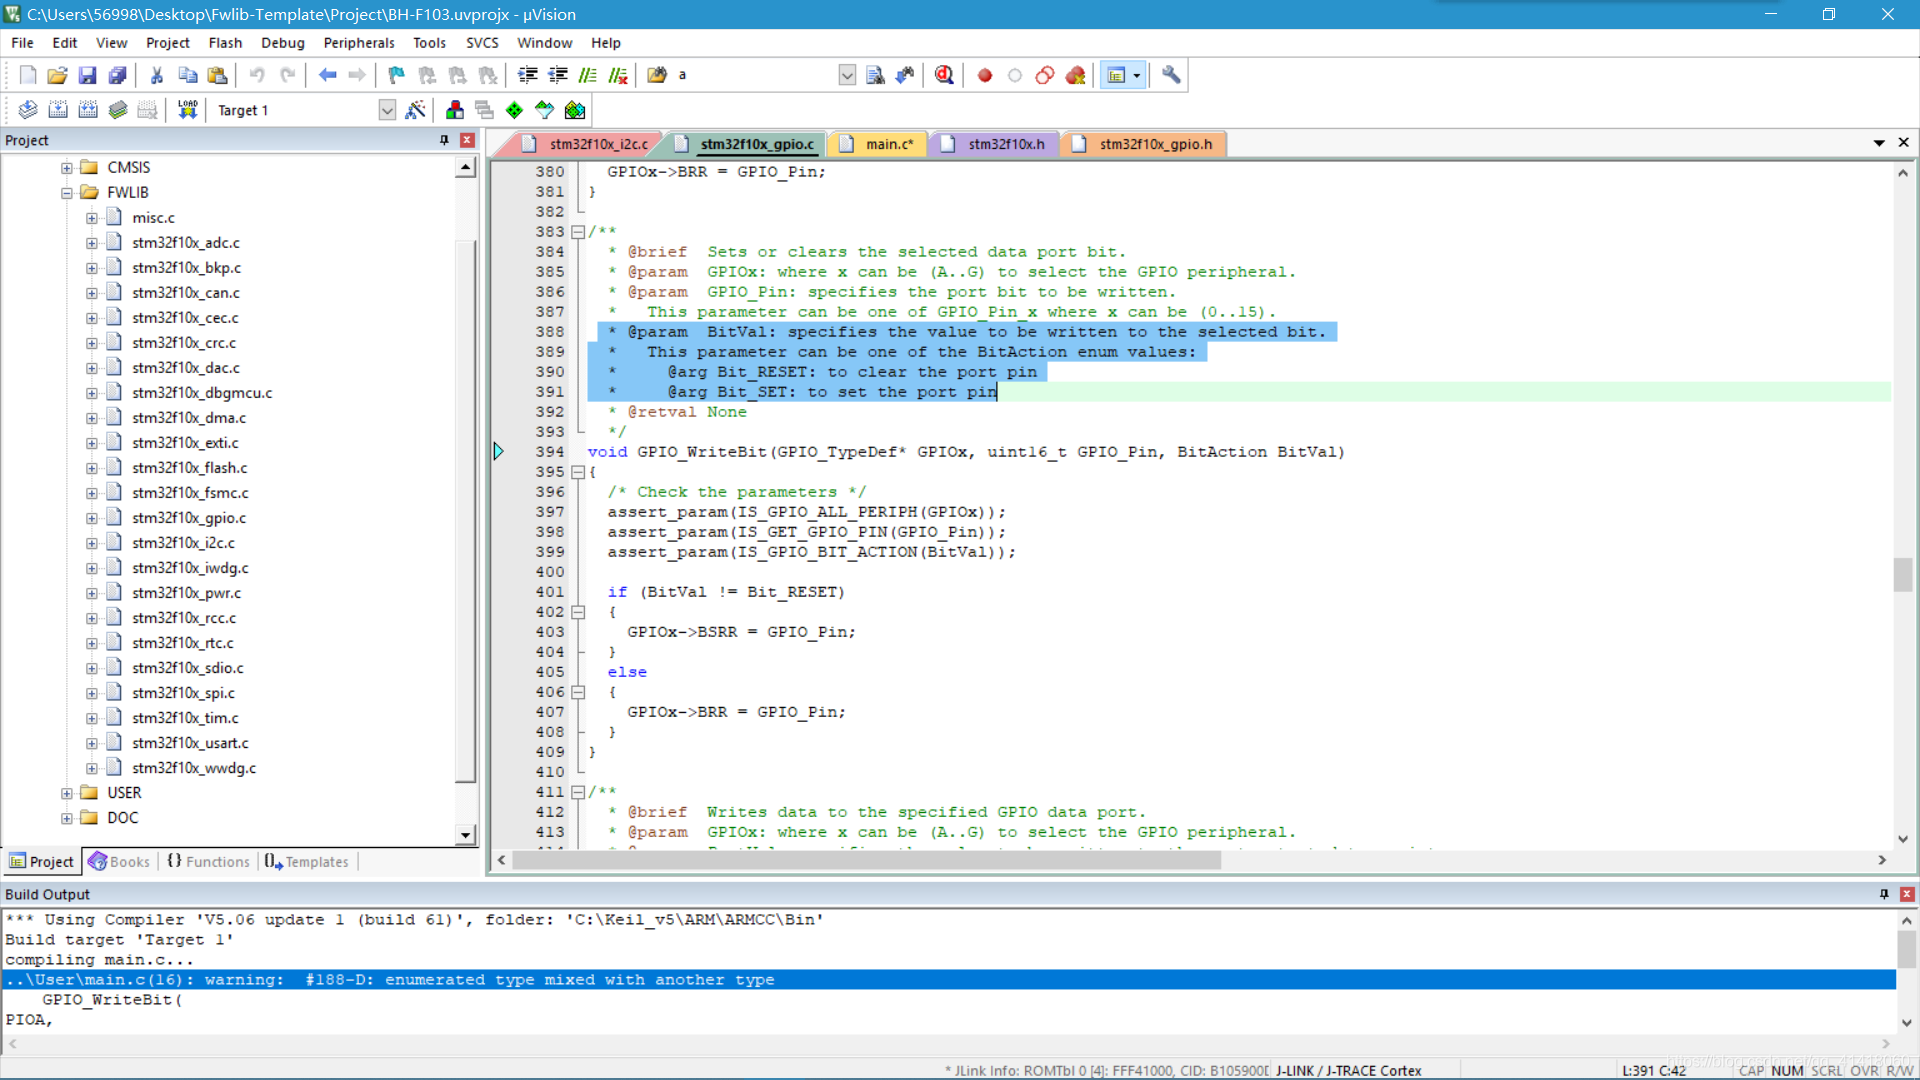This screenshot has height=1080, width=1920.
Task: Switch to the main.c* tab
Action: [879, 144]
